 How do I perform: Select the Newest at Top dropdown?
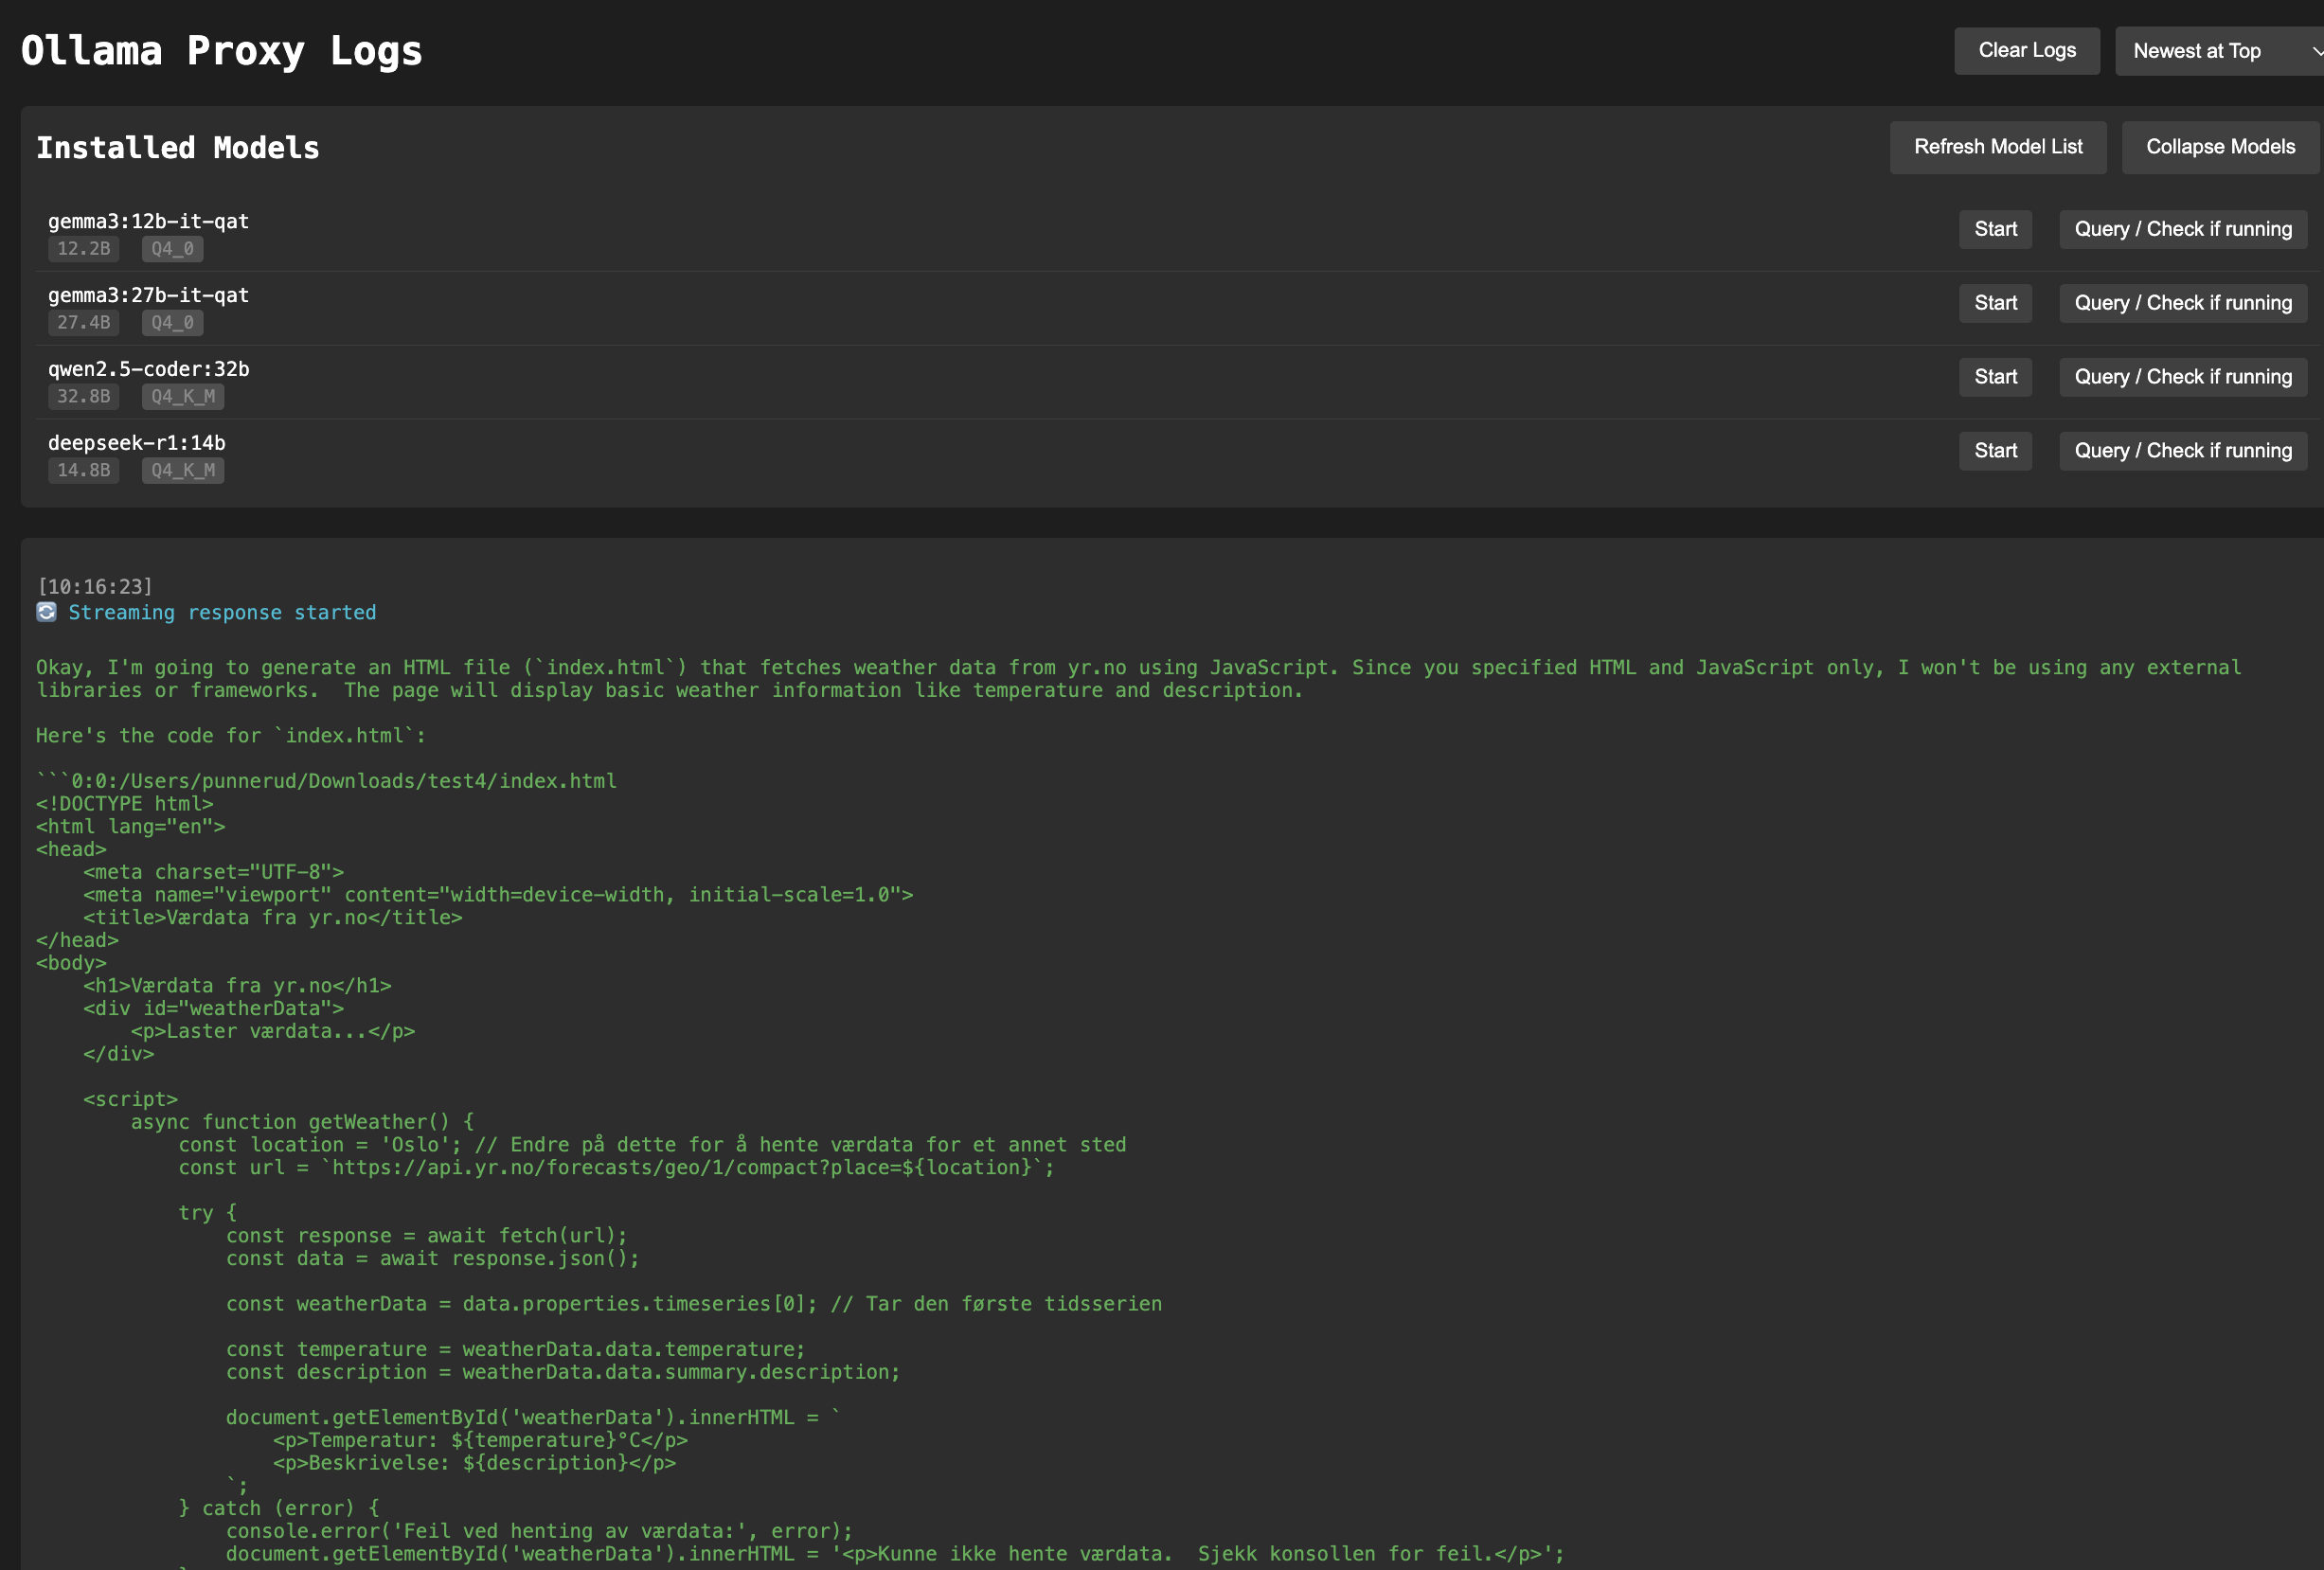point(2196,50)
